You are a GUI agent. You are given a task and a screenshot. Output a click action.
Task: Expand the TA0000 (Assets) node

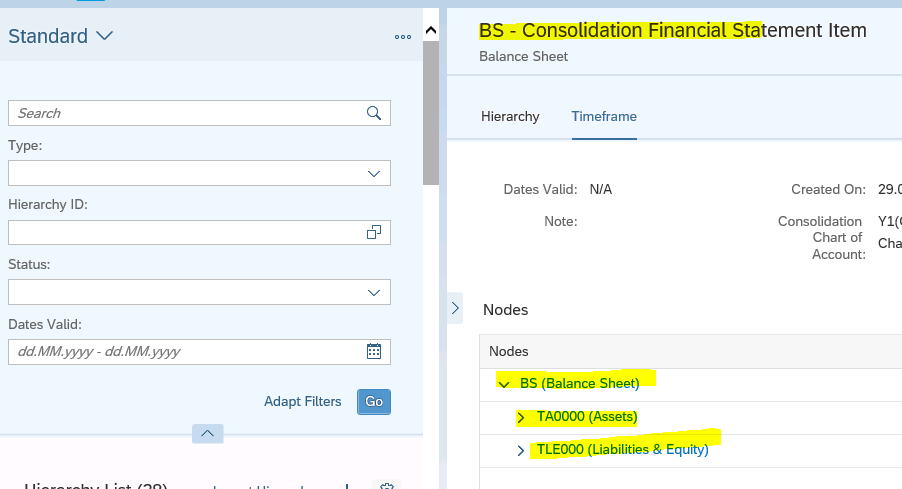tap(521, 417)
